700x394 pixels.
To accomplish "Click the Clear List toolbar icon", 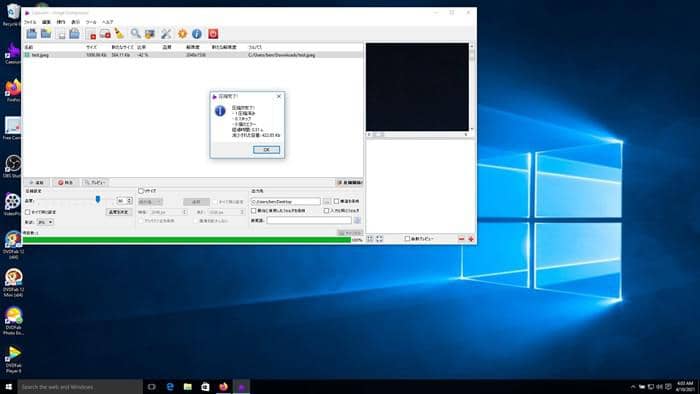I will coord(105,33).
